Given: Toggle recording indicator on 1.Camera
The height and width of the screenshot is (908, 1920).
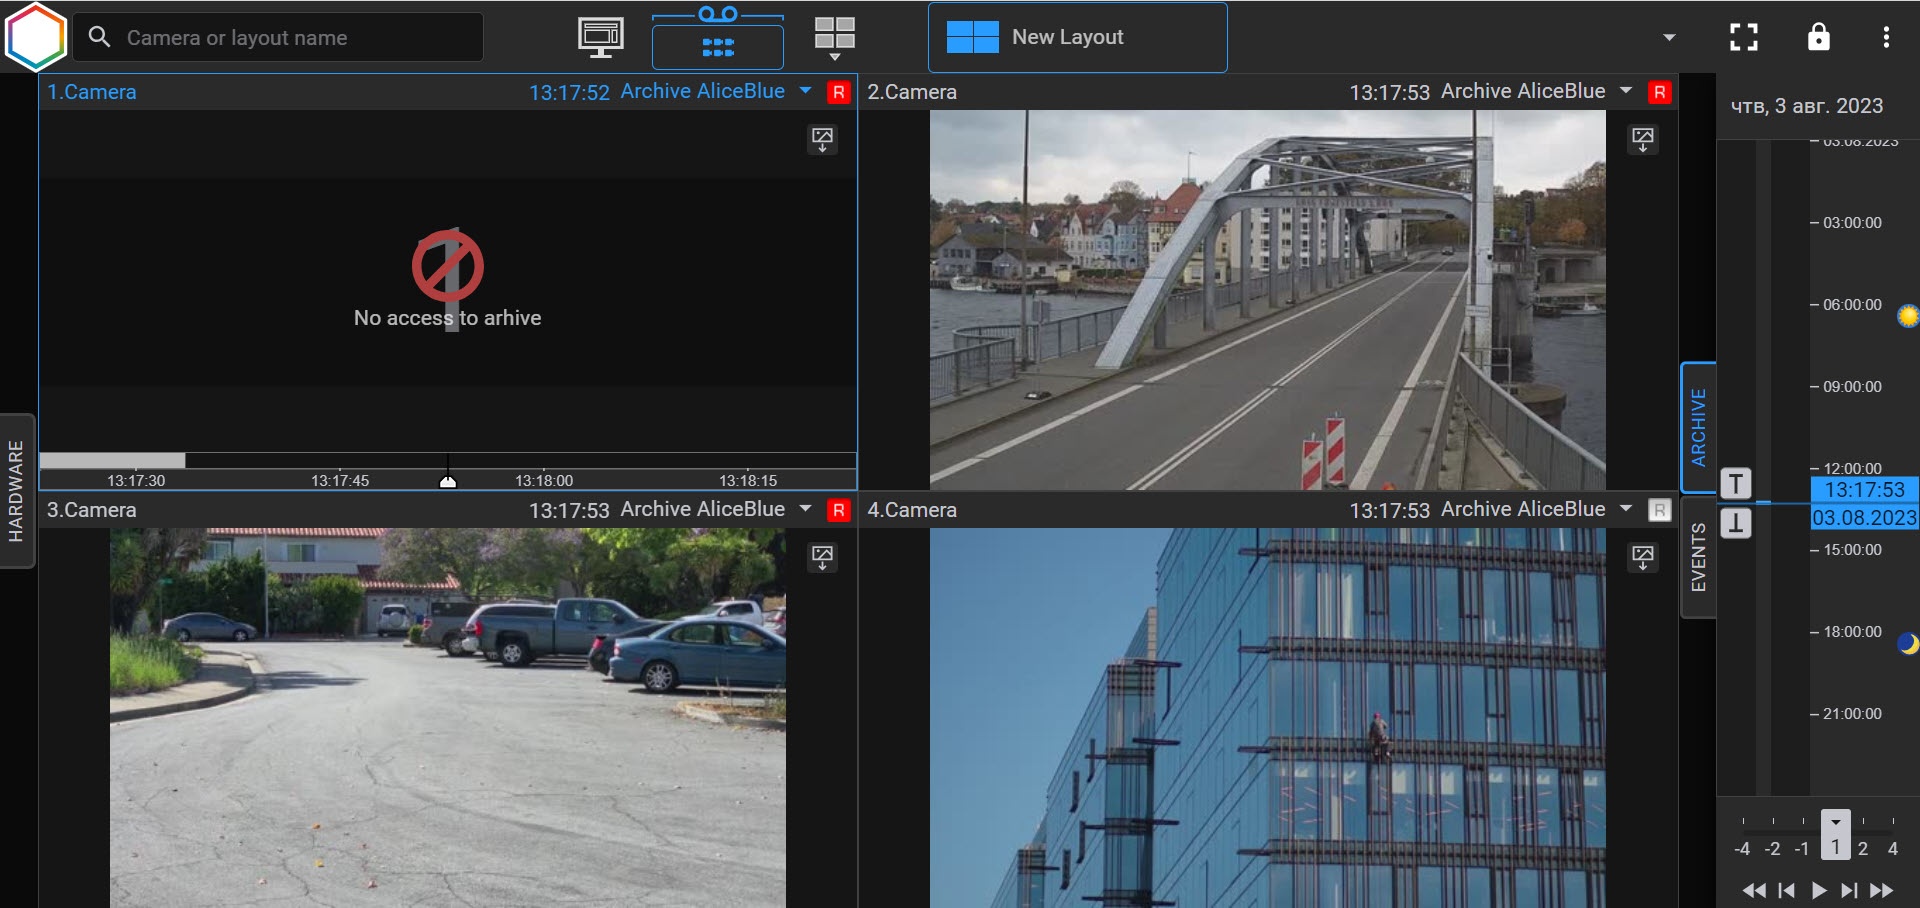Looking at the screenshot, I should 838,92.
